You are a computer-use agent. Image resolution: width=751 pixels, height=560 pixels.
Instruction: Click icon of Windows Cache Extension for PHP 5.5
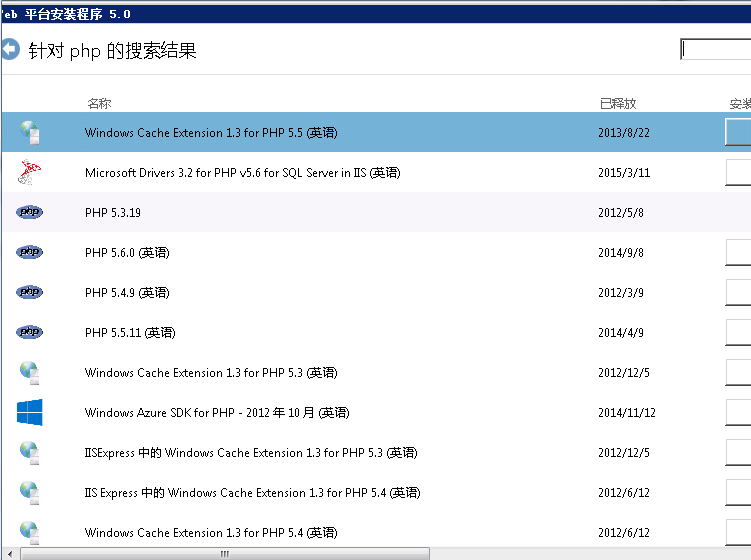[30, 132]
